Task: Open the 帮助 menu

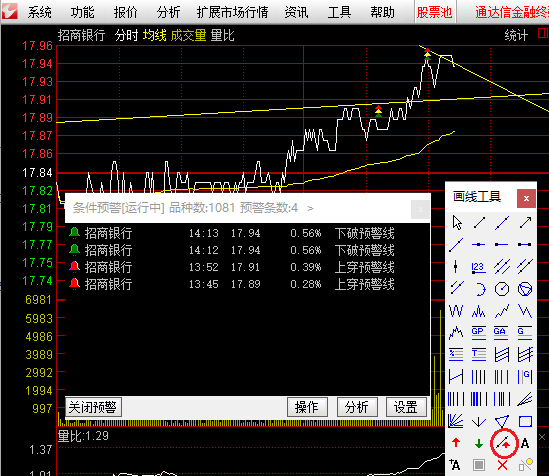Action: tap(382, 13)
